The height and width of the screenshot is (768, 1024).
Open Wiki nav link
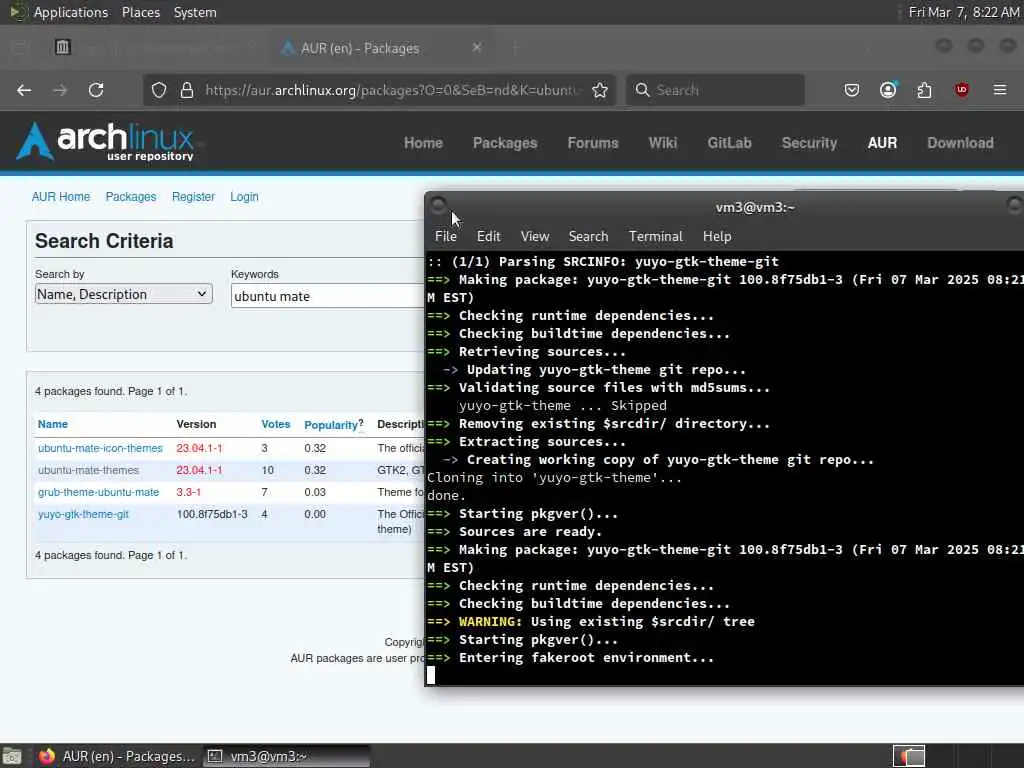click(663, 143)
